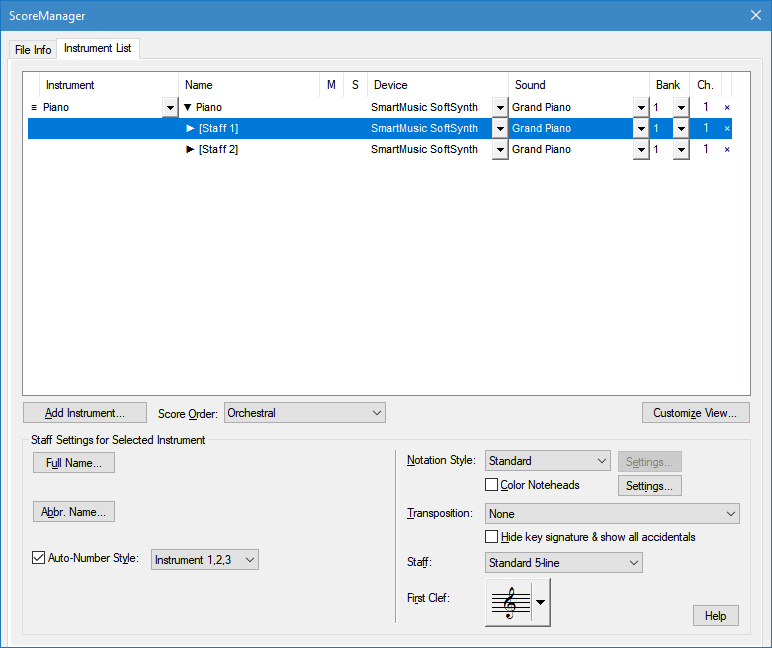The width and height of the screenshot is (772, 648).
Task: Click the drag handle icon beside Piano
Action: coord(34,107)
